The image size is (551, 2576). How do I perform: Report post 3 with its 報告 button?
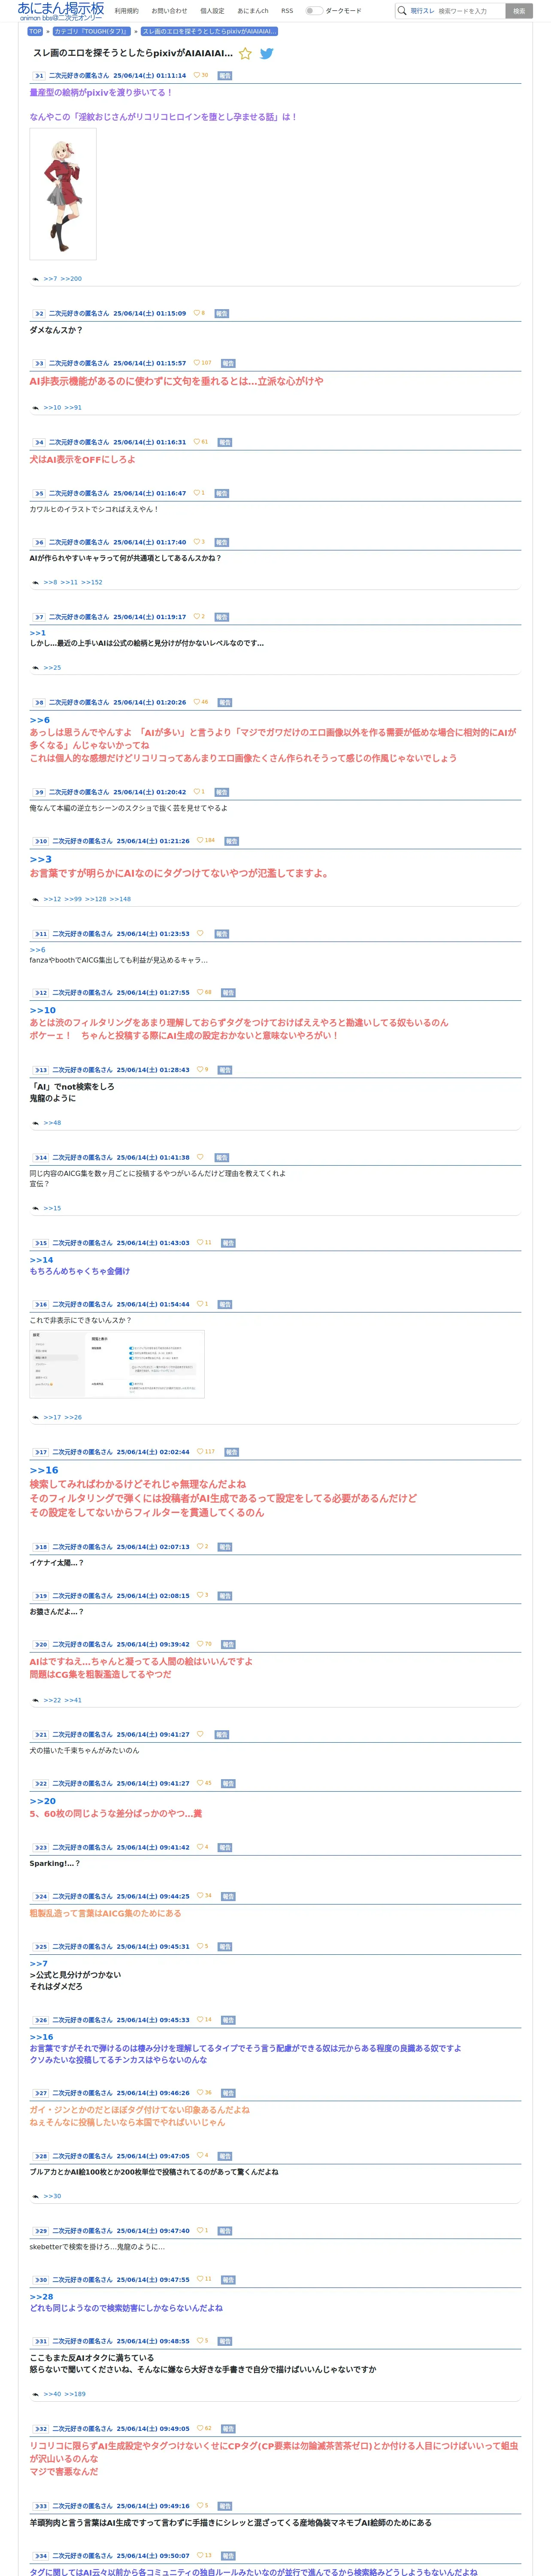tap(228, 363)
